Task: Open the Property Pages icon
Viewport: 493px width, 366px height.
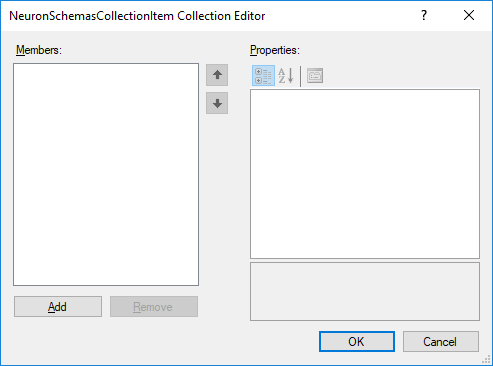Action: click(315, 76)
